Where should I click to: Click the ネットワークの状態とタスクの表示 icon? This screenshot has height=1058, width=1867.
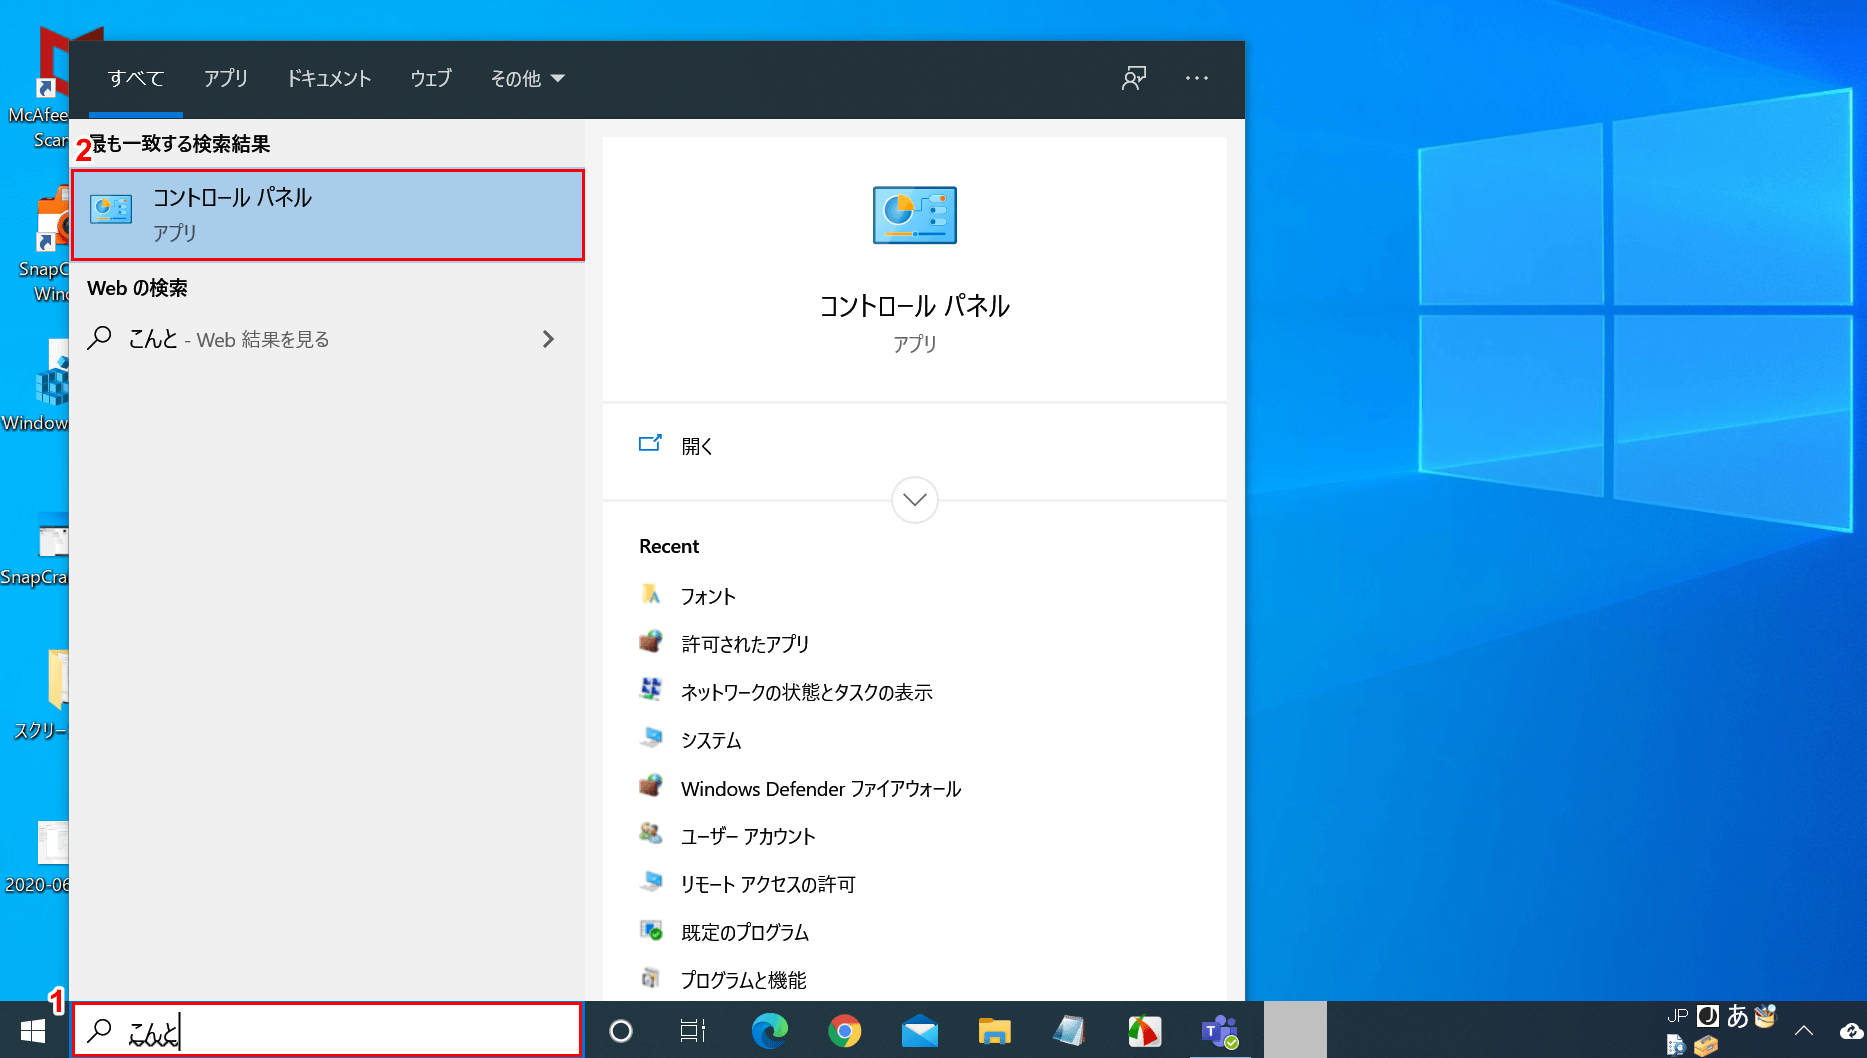tap(651, 691)
